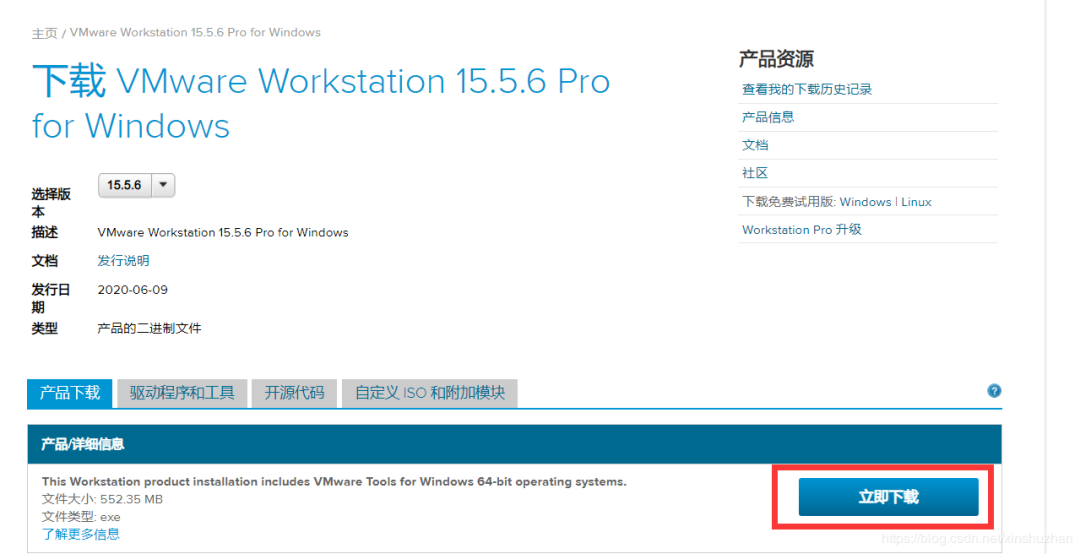1080x554 pixels.
Task: Click the blue help question mark icon
Action: pos(993,391)
